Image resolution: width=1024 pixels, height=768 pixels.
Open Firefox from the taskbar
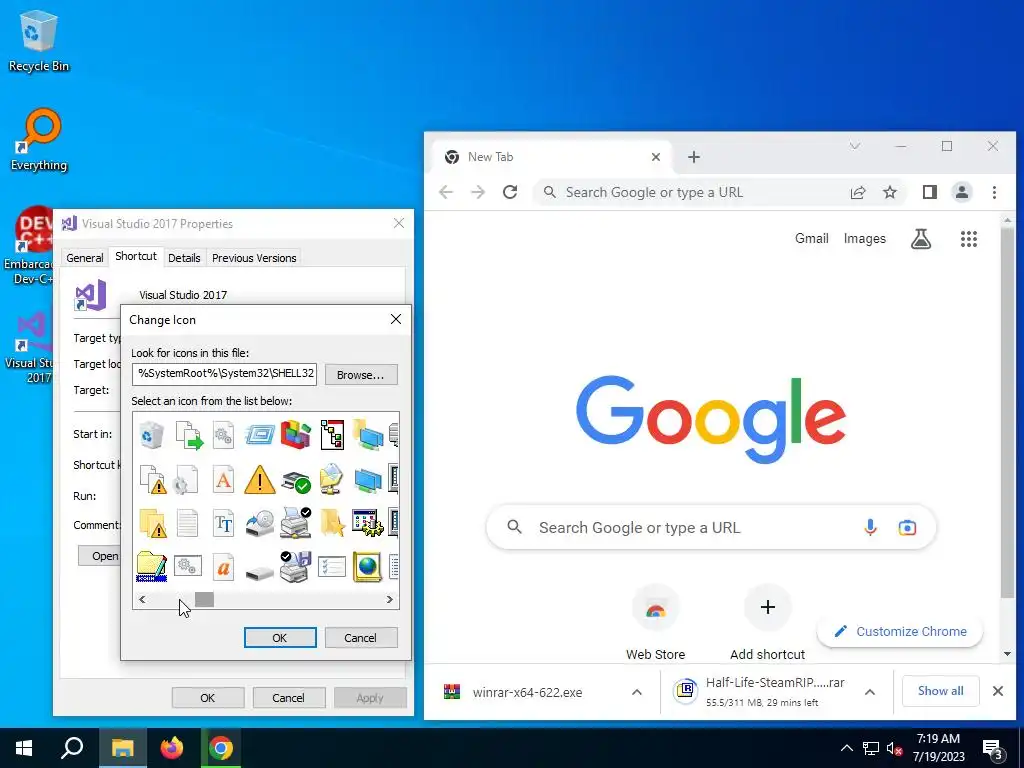(x=172, y=748)
